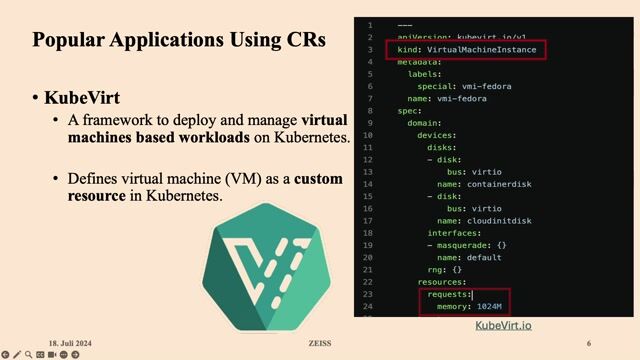The height and width of the screenshot is (360, 640).
Task: Click the KubeVirt logo image
Action: tap(267, 267)
